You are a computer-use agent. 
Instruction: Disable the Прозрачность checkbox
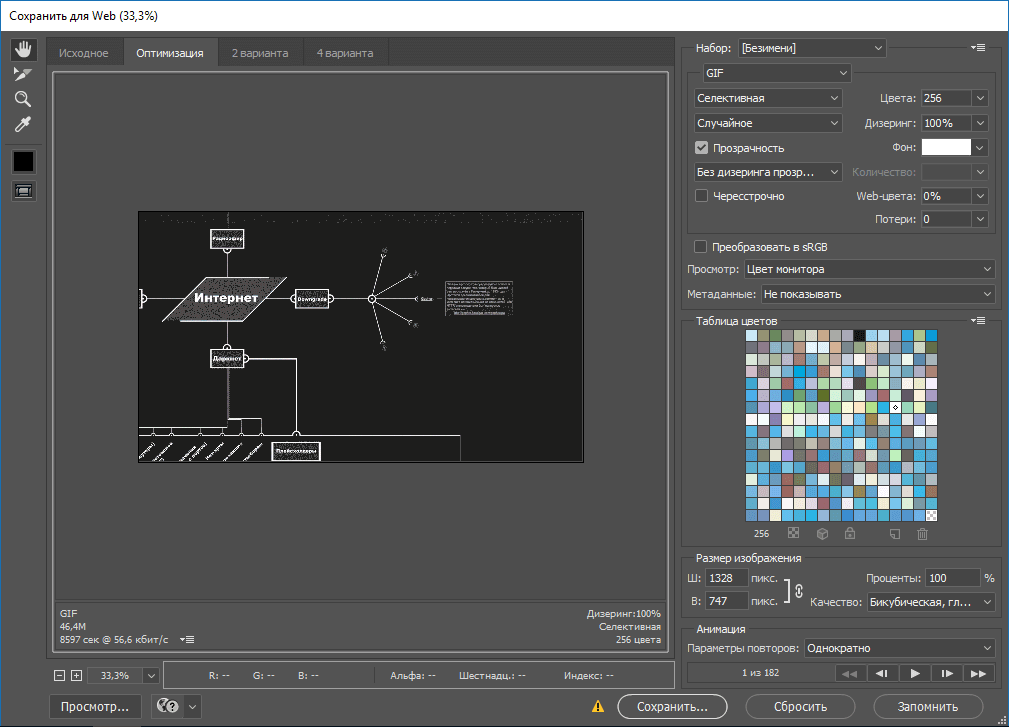[x=701, y=148]
